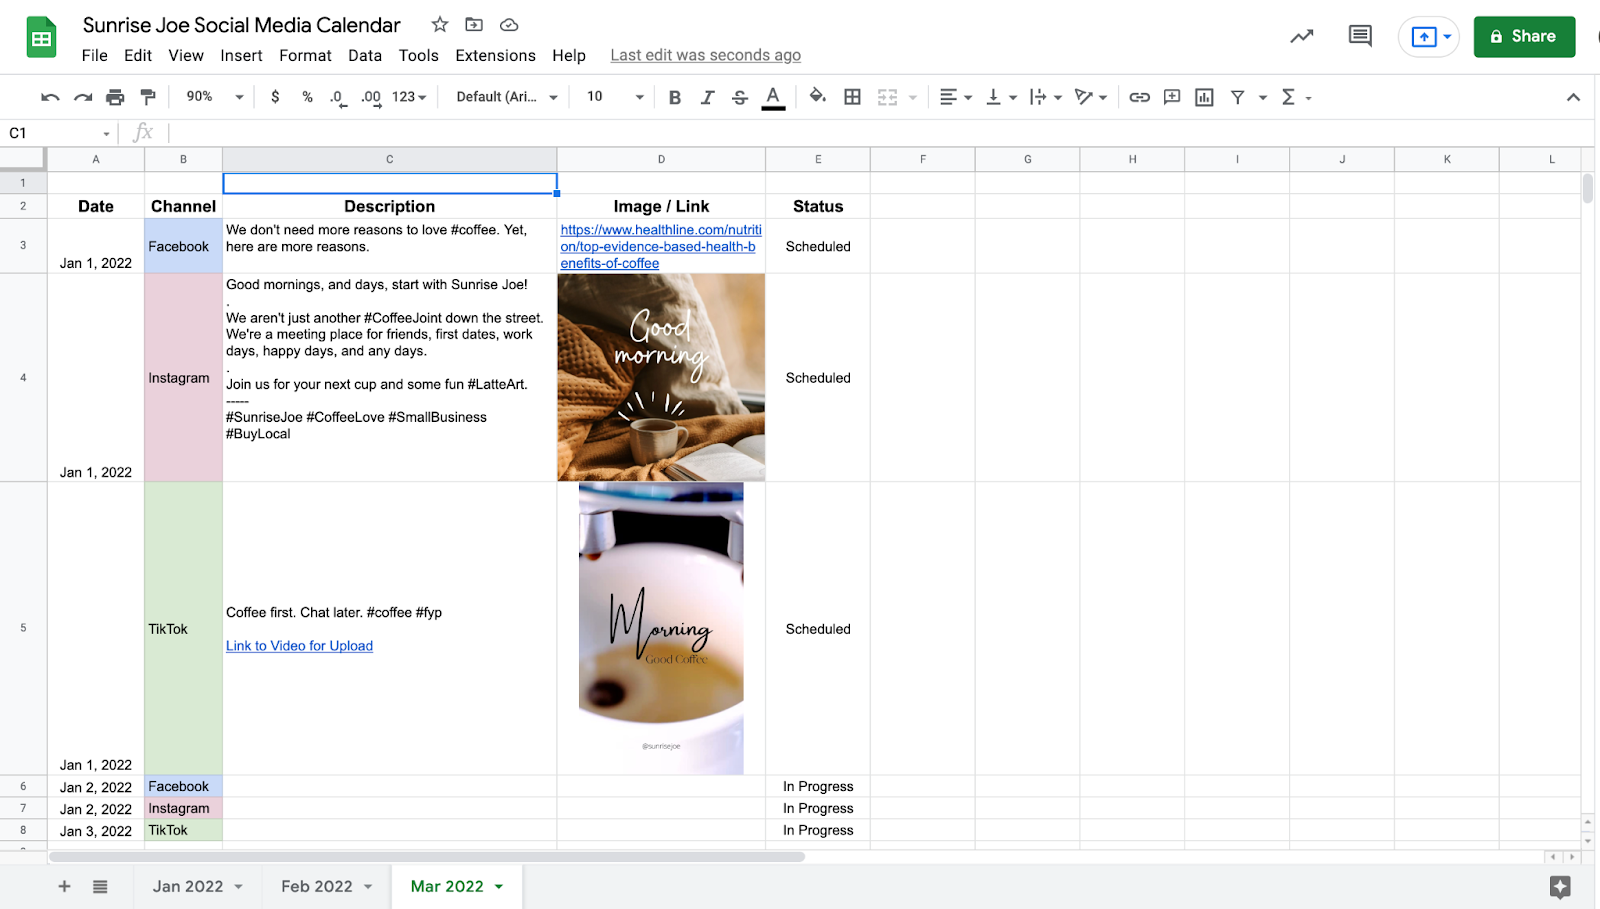Viewport: 1600px width, 909px height.
Task: Collapse the toolbar with the up chevron
Action: tap(1573, 97)
